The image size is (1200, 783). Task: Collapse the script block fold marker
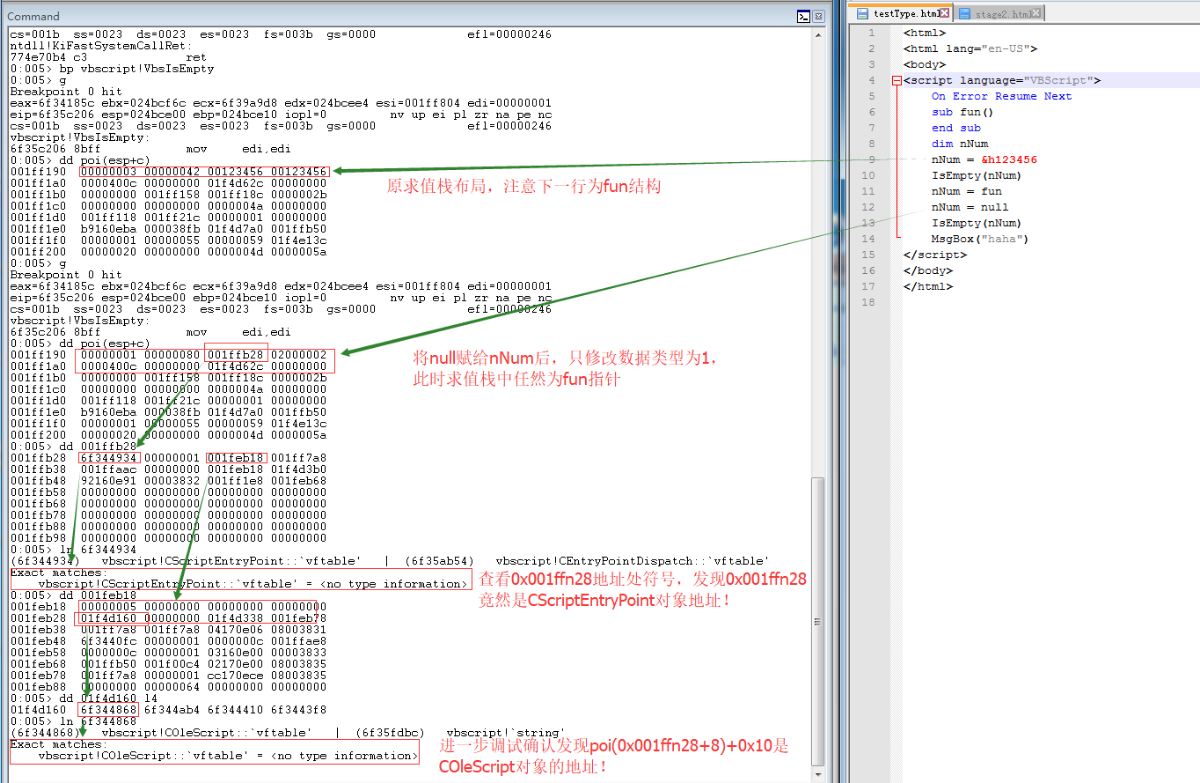click(896, 80)
